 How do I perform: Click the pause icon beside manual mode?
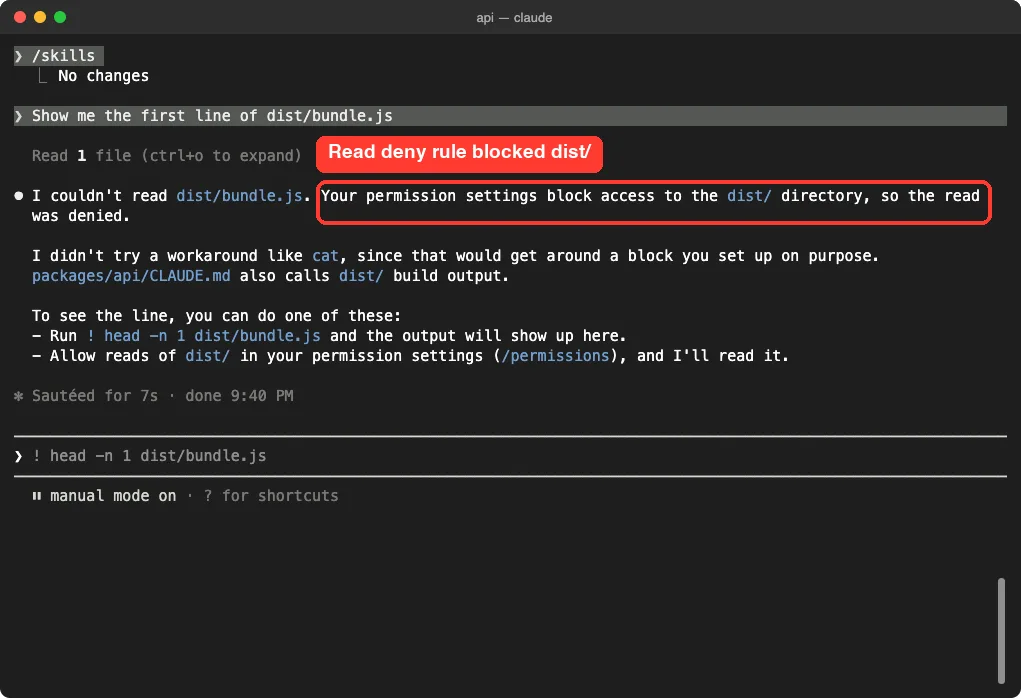36,496
